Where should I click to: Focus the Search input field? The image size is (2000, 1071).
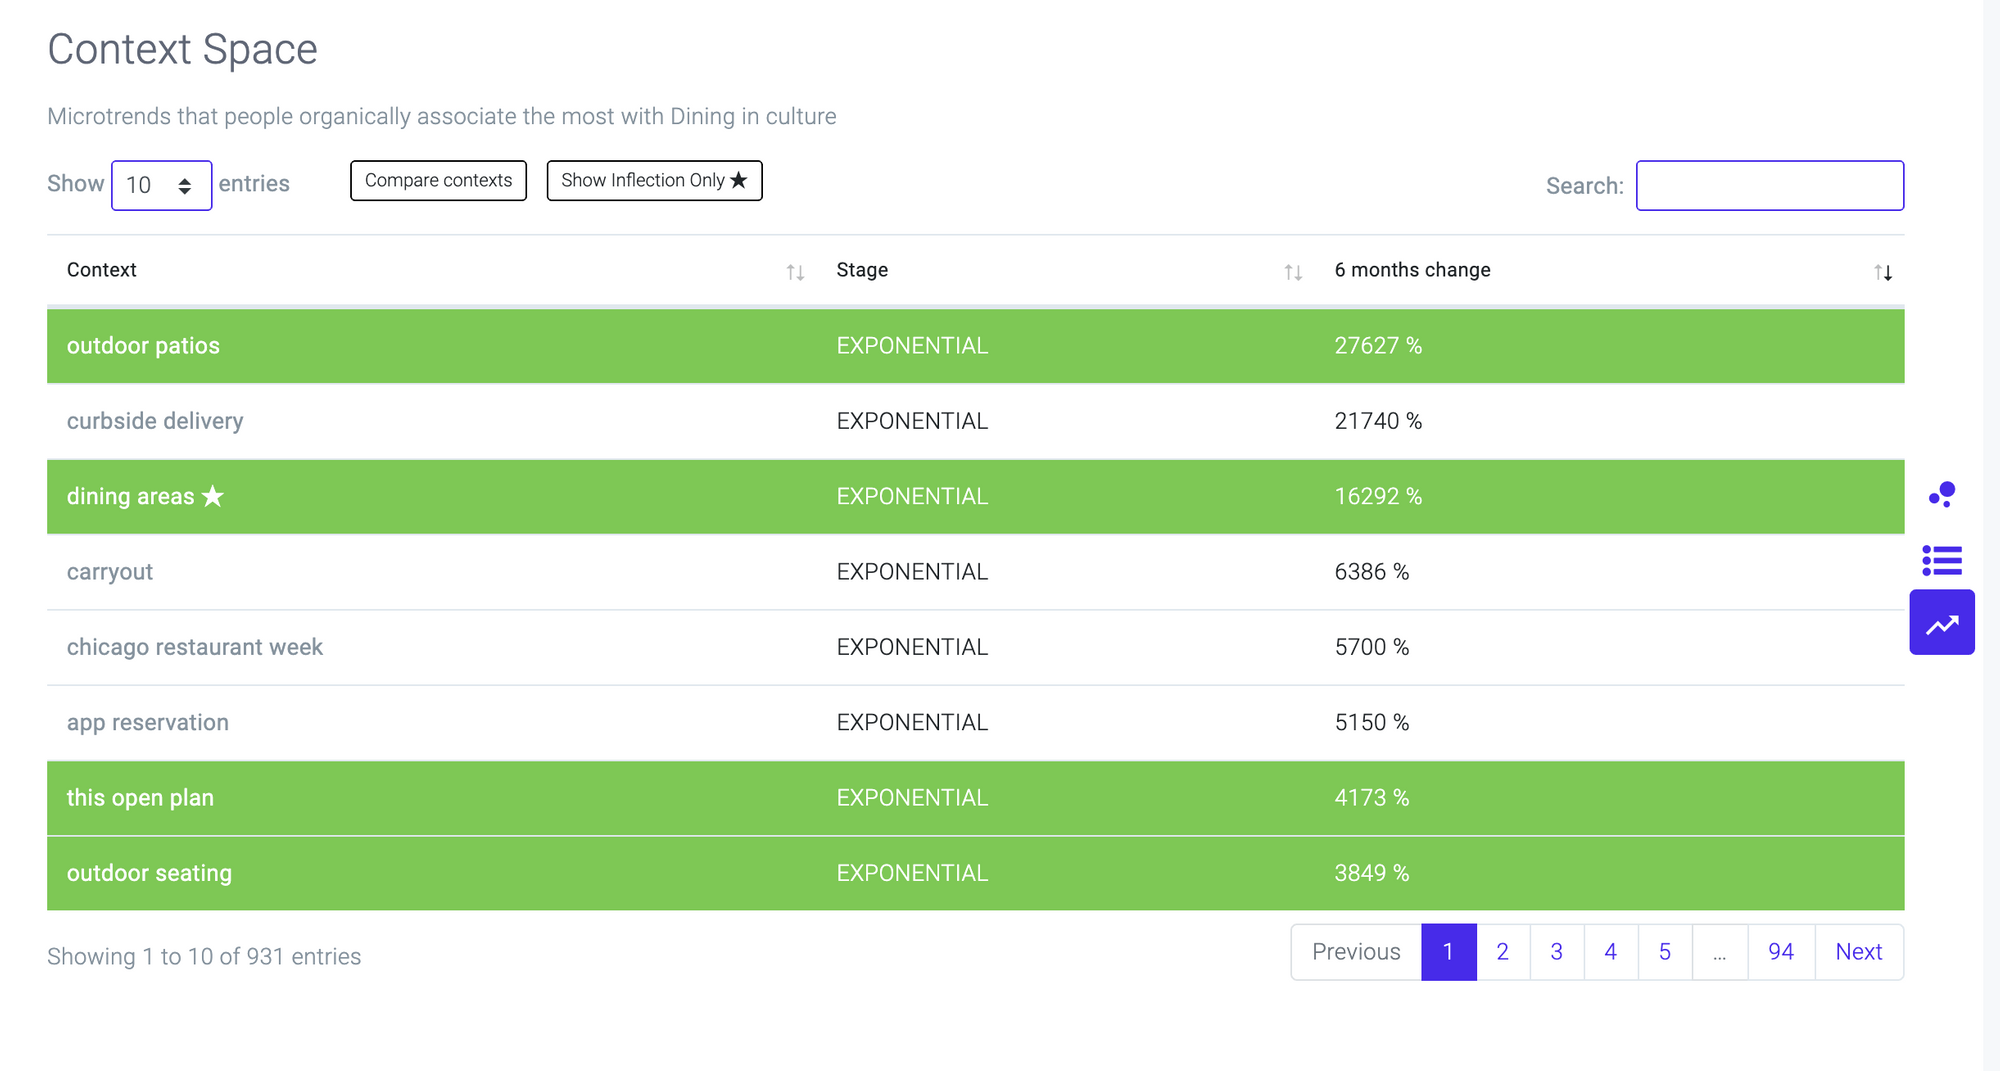tap(1769, 185)
